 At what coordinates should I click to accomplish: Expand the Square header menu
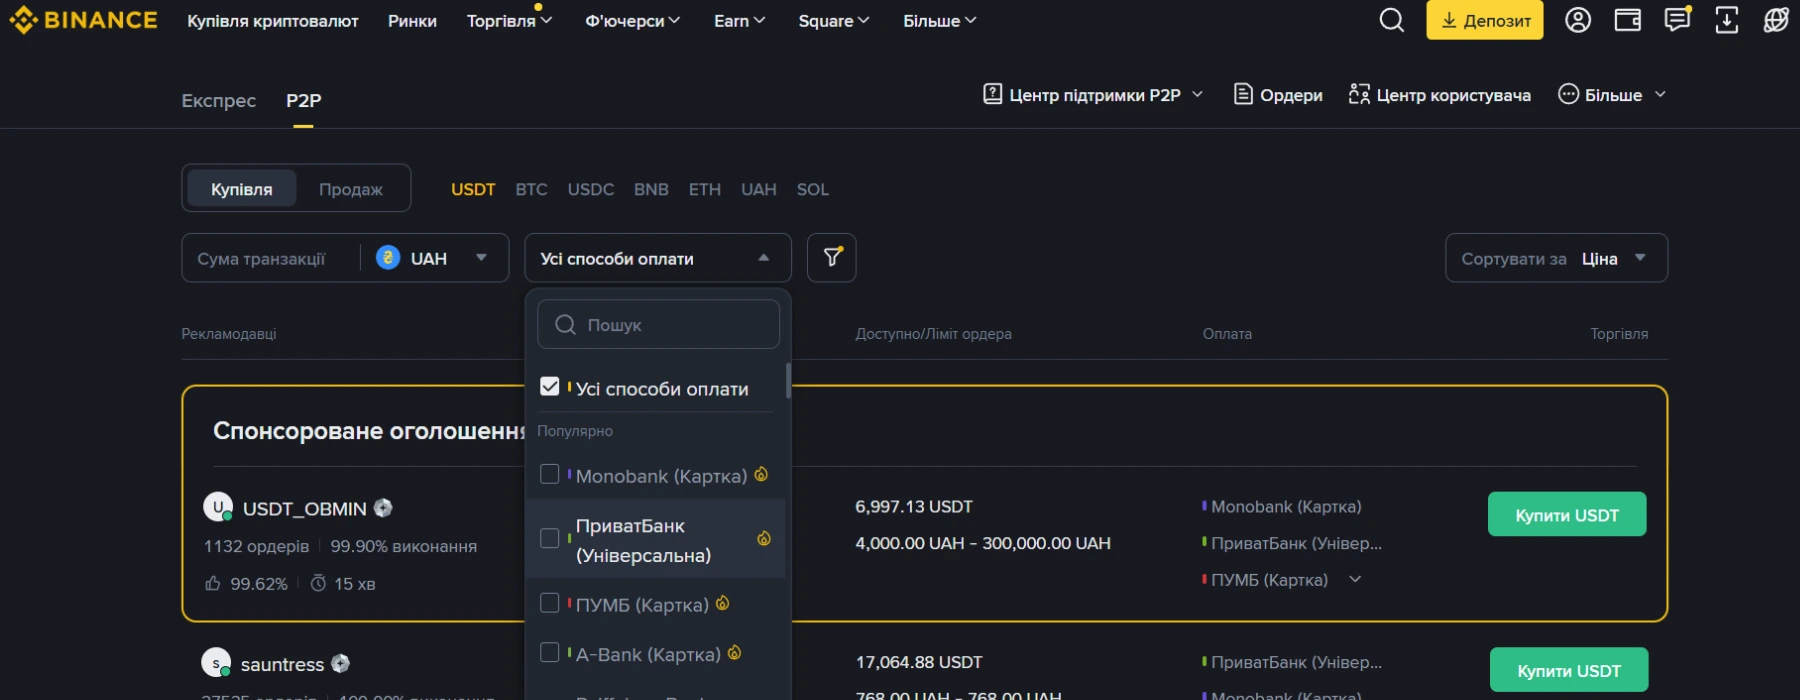(834, 20)
